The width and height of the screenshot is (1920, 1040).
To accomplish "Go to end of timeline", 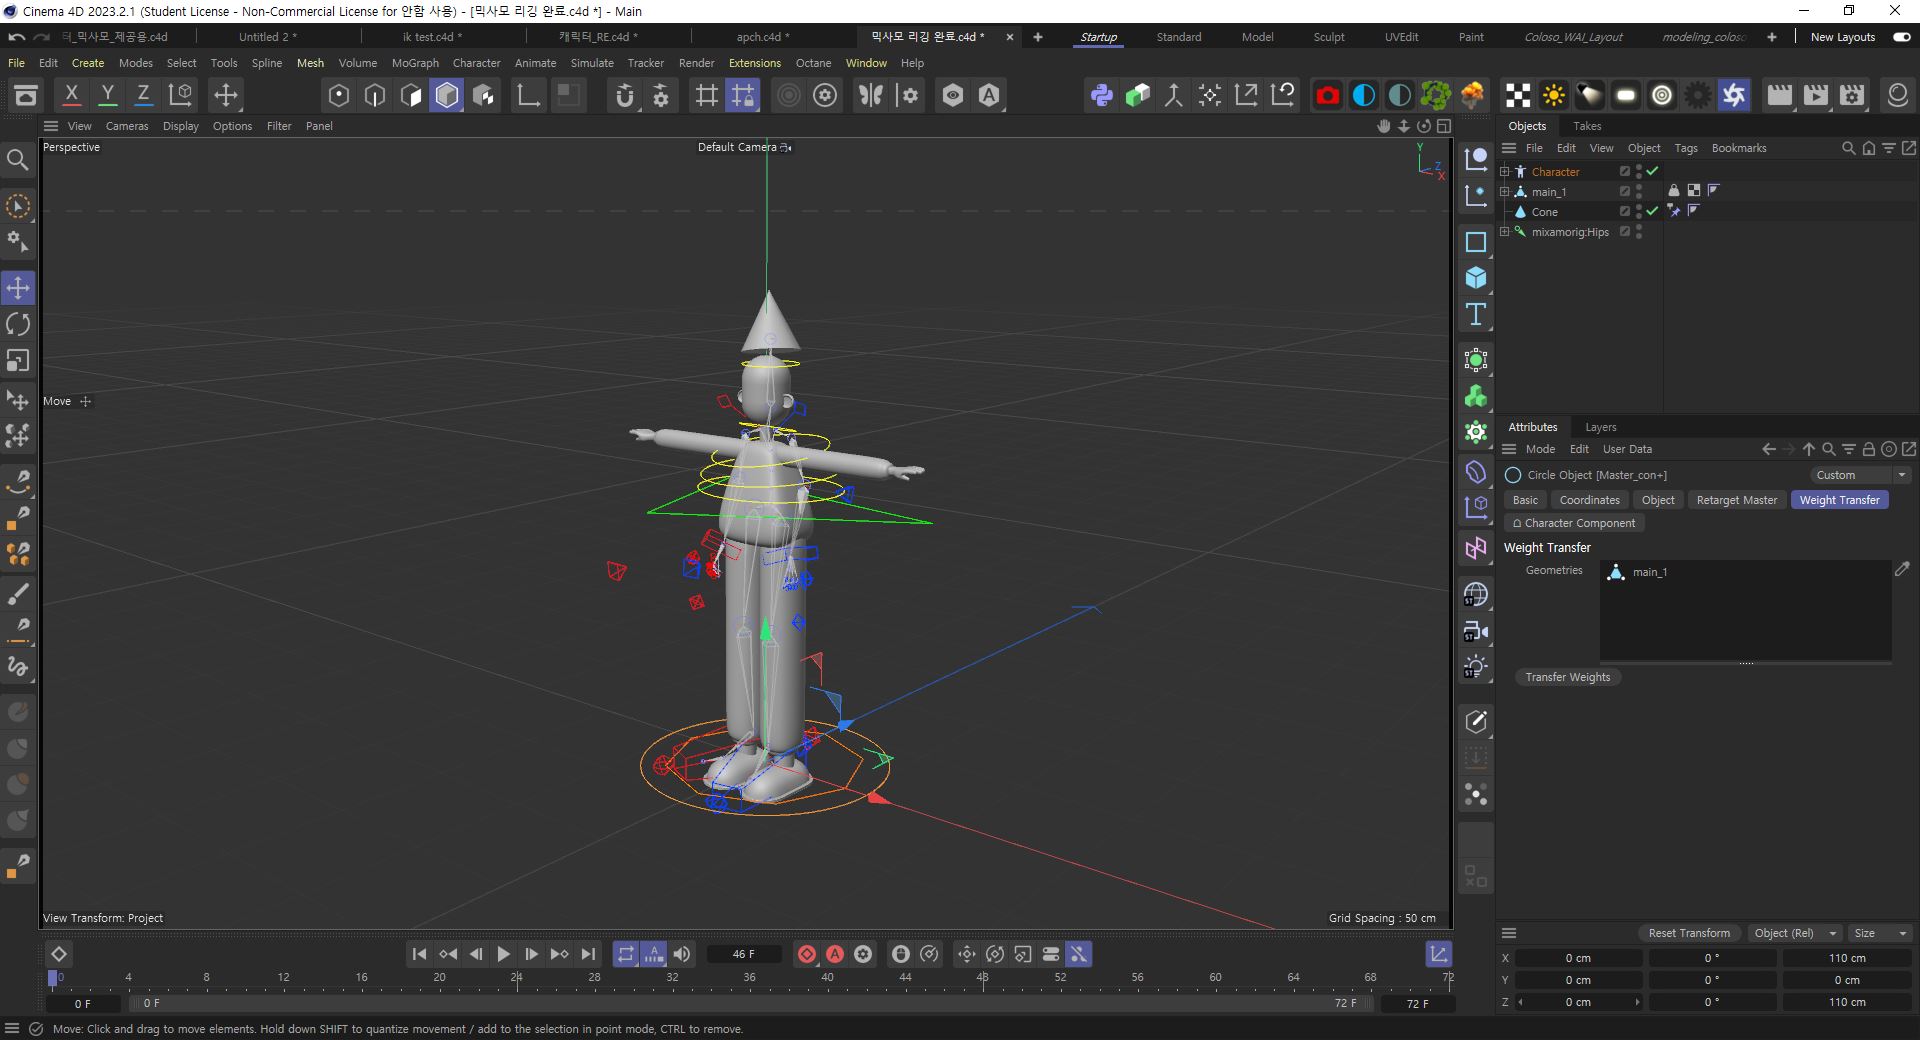I will [x=588, y=954].
